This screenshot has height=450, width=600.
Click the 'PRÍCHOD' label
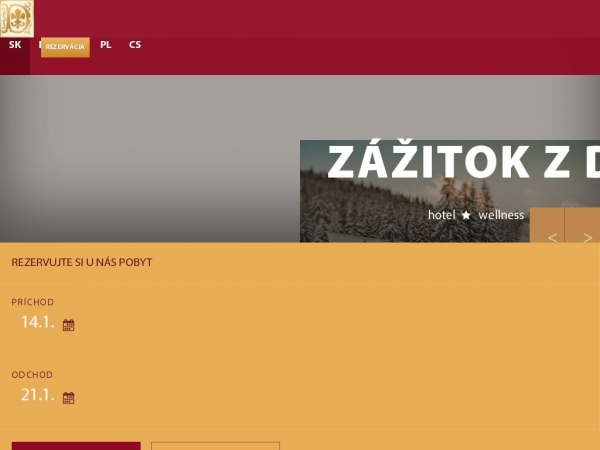point(33,302)
